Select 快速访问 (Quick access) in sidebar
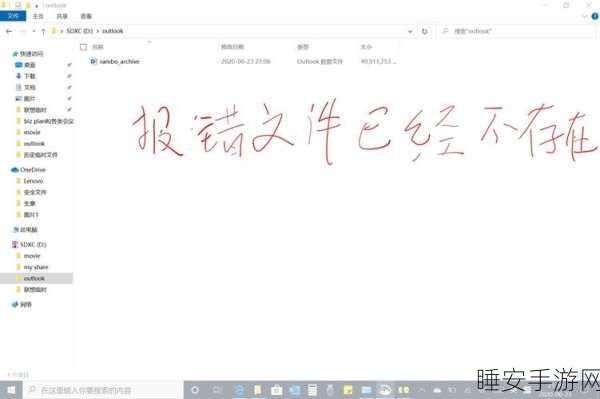 coord(31,54)
